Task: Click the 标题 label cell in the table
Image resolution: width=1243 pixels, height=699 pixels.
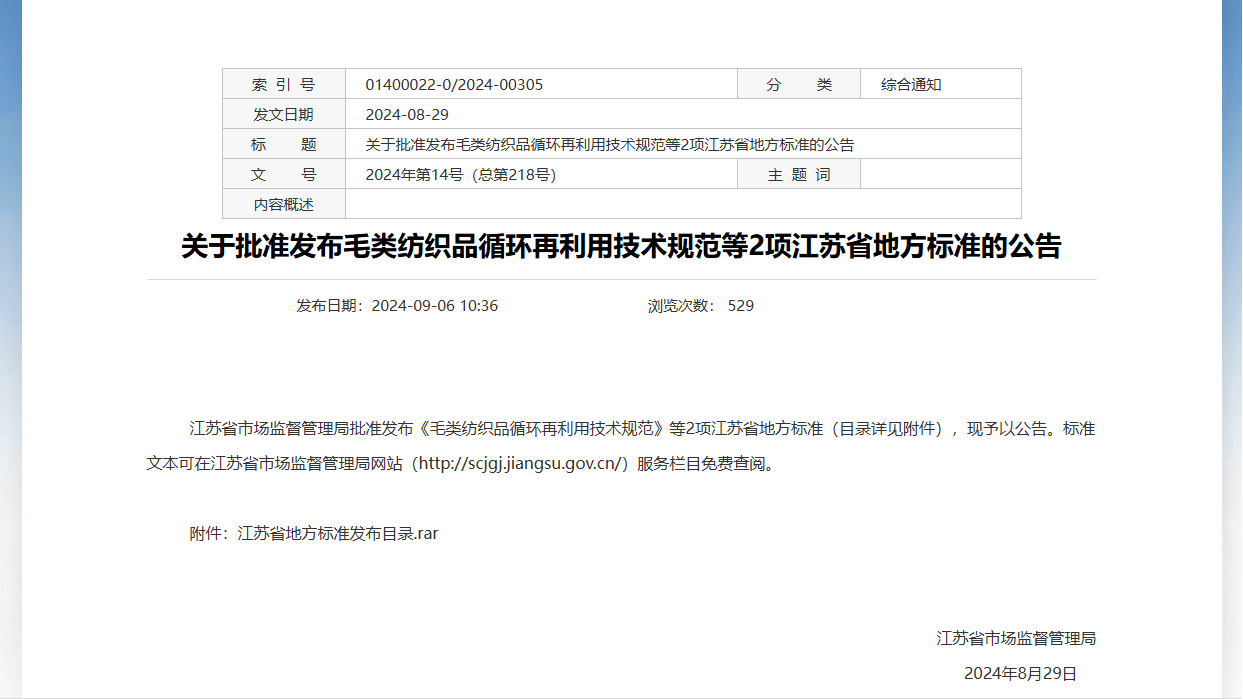Action: click(283, 145)
